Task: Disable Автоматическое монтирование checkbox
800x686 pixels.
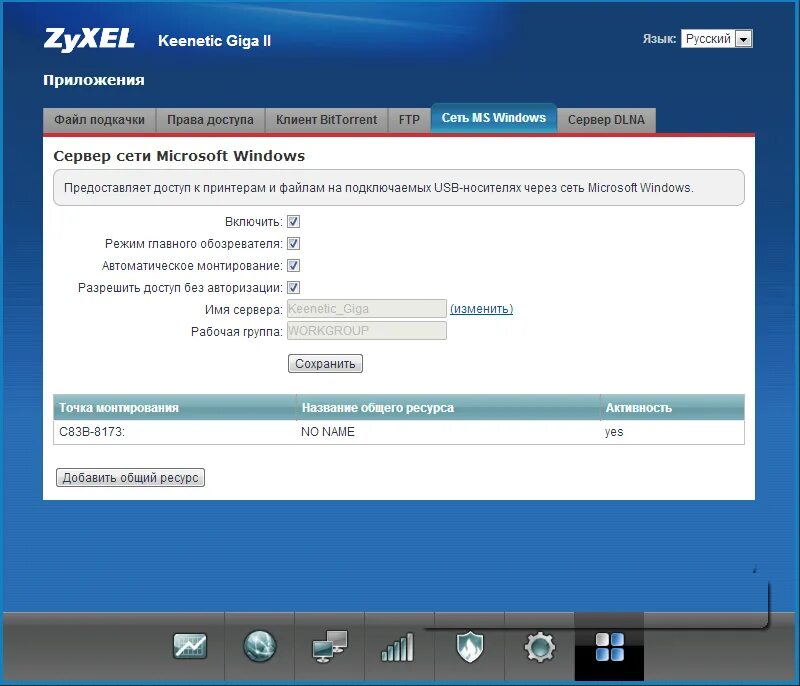Action: 294,266
